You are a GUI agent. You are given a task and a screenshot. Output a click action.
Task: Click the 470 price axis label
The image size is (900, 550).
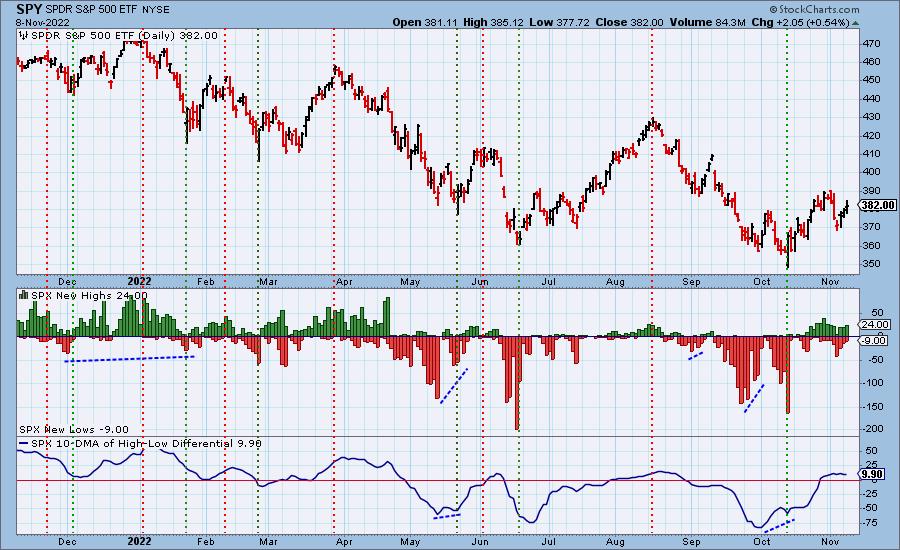pos(871,44)
